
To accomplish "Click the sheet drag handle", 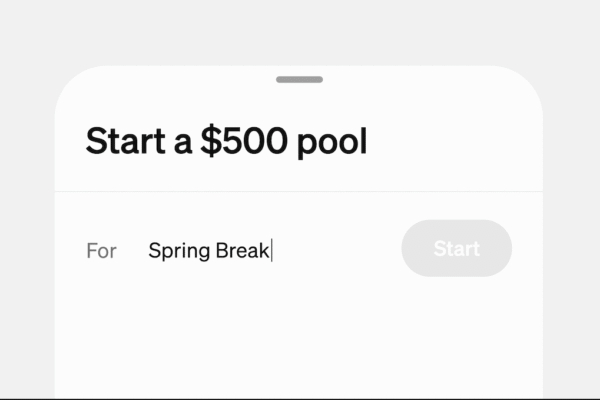I will 299,79.
